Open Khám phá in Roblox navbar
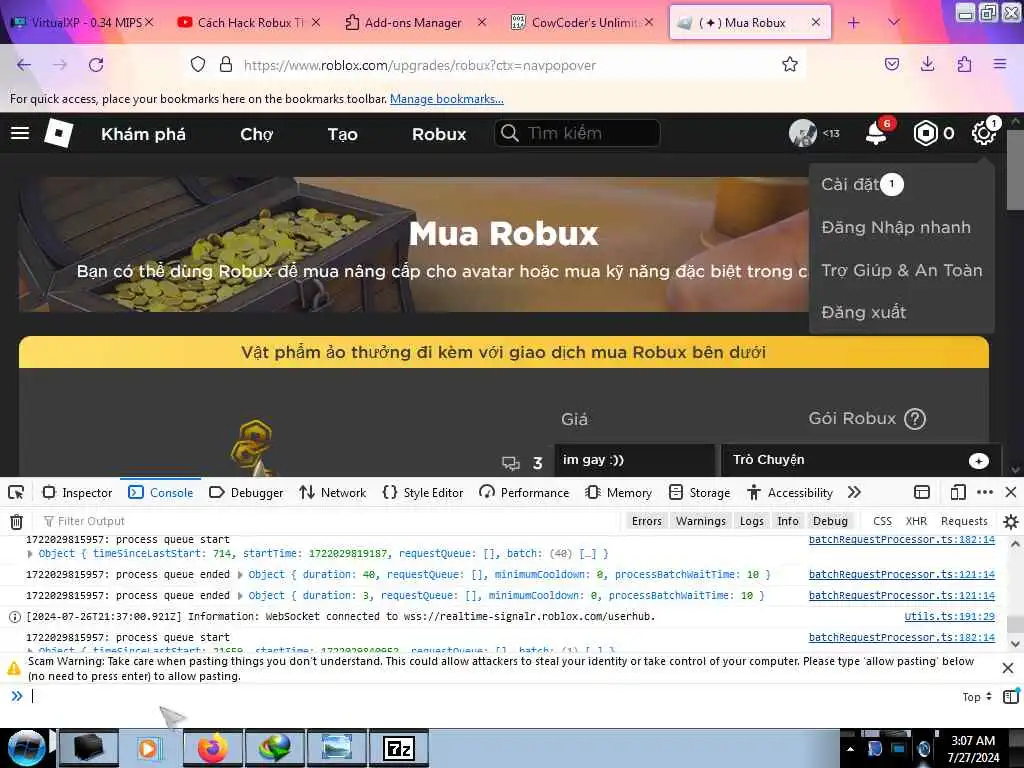Image resolution: width=1024 pixels, height=768 pixels. (143, 134)
